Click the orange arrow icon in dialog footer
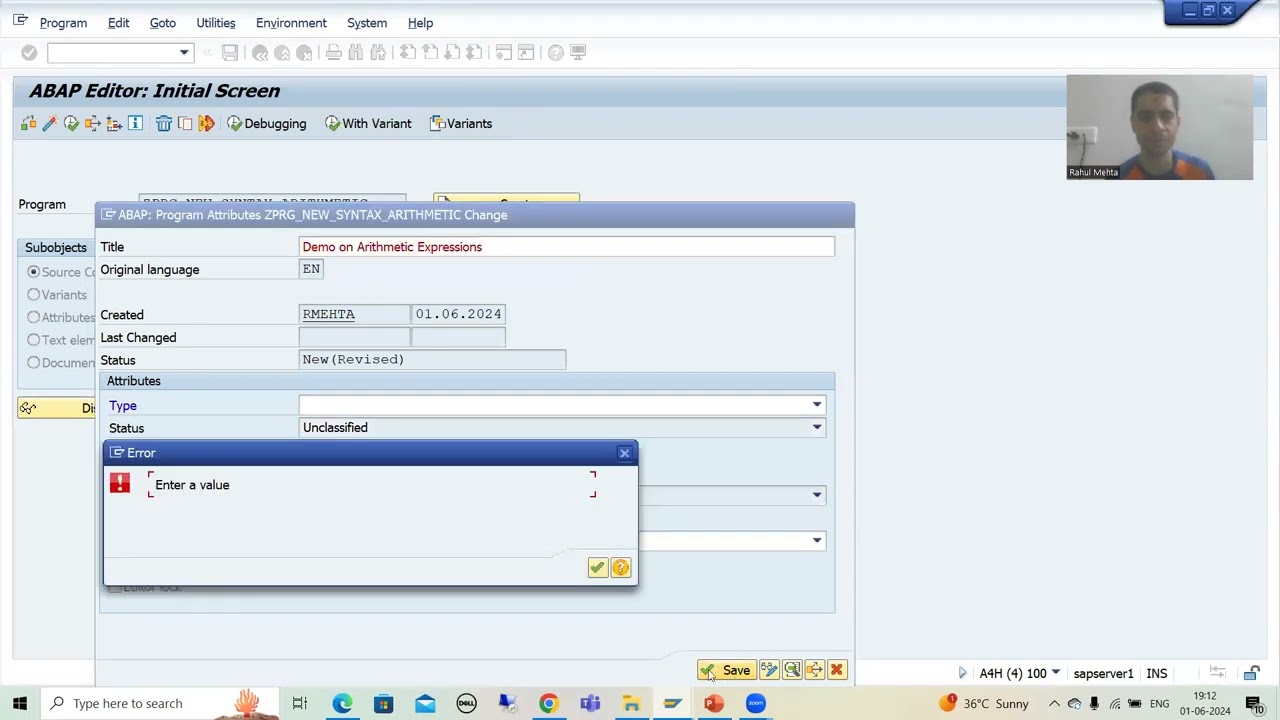The image size is (1280, 720). [814, 670]
